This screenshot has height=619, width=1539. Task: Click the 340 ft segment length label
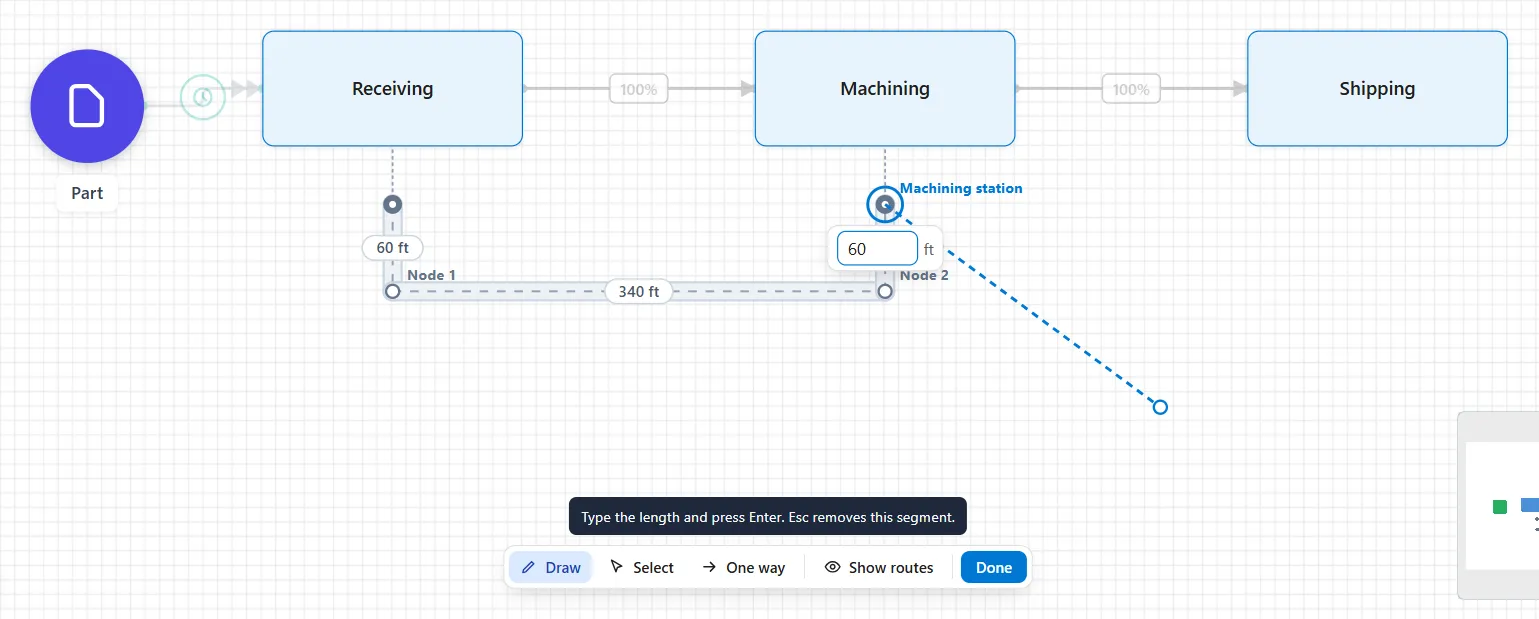[x=638, y=291]
